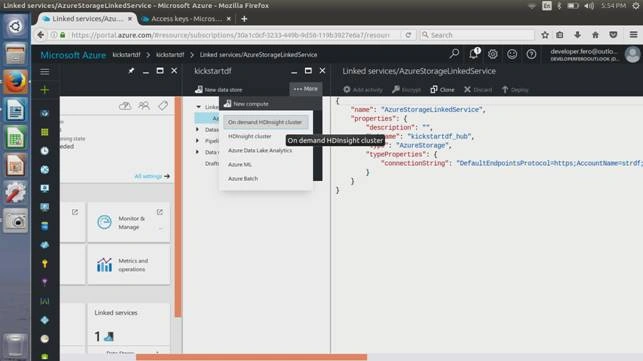Click Clone in editor toolbar
The height and width of the screenshot is (361, 643).
[x=442, y=89]
